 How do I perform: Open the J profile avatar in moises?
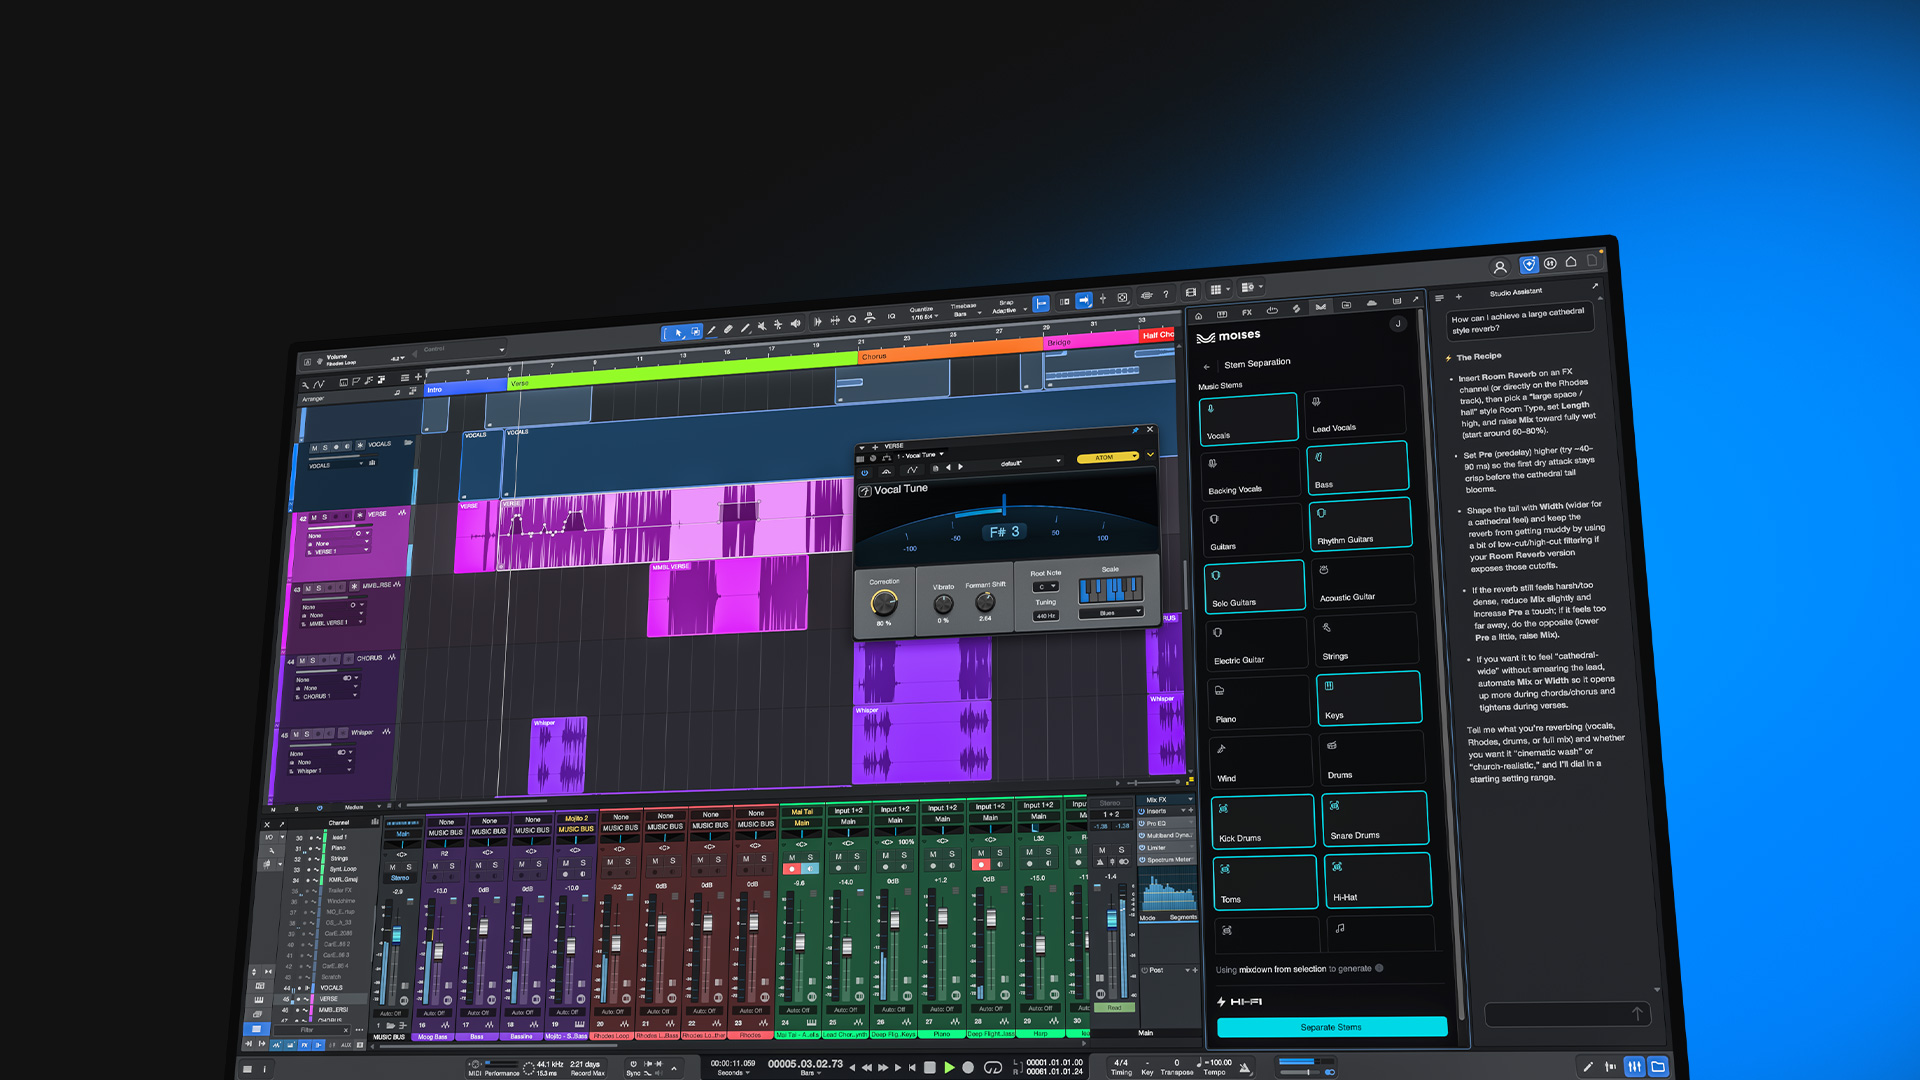coord(1398,324)
